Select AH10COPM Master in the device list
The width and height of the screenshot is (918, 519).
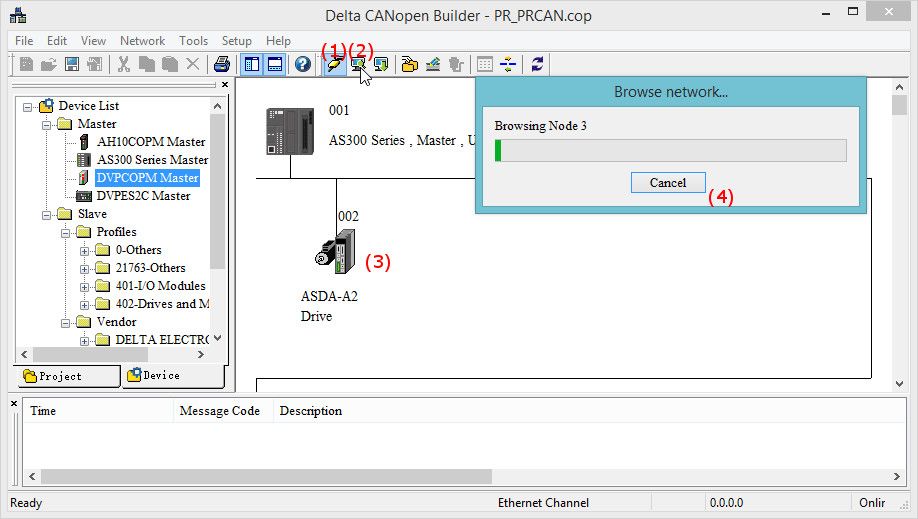click(150, 142)
